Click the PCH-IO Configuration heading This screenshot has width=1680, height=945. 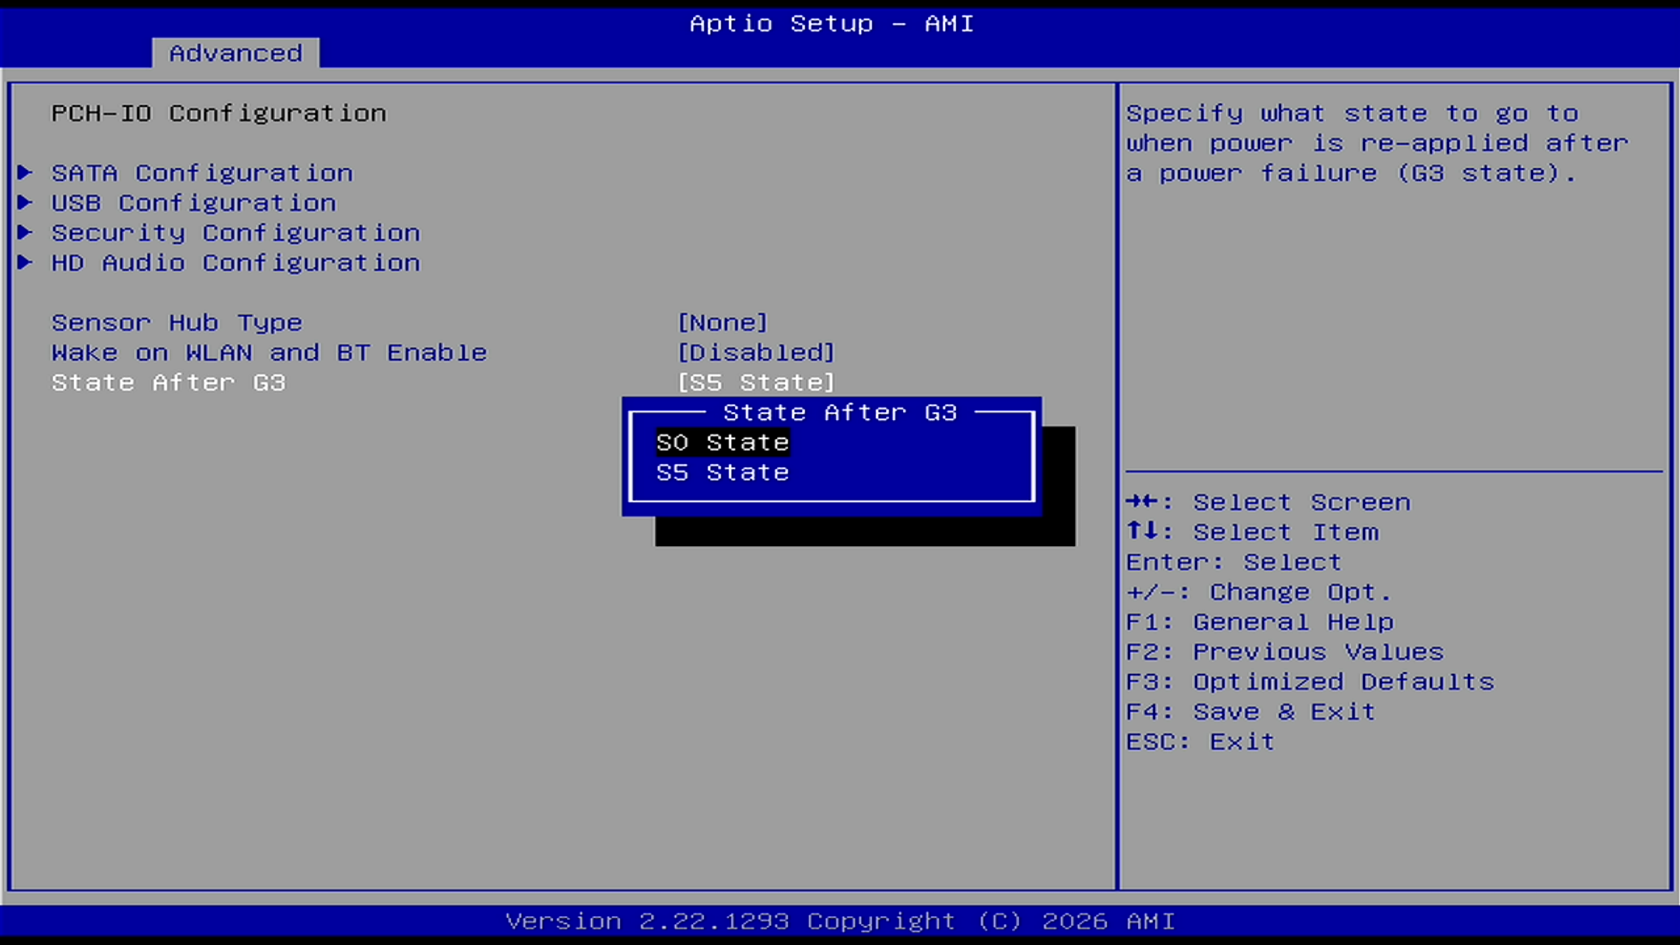(219, 113)
